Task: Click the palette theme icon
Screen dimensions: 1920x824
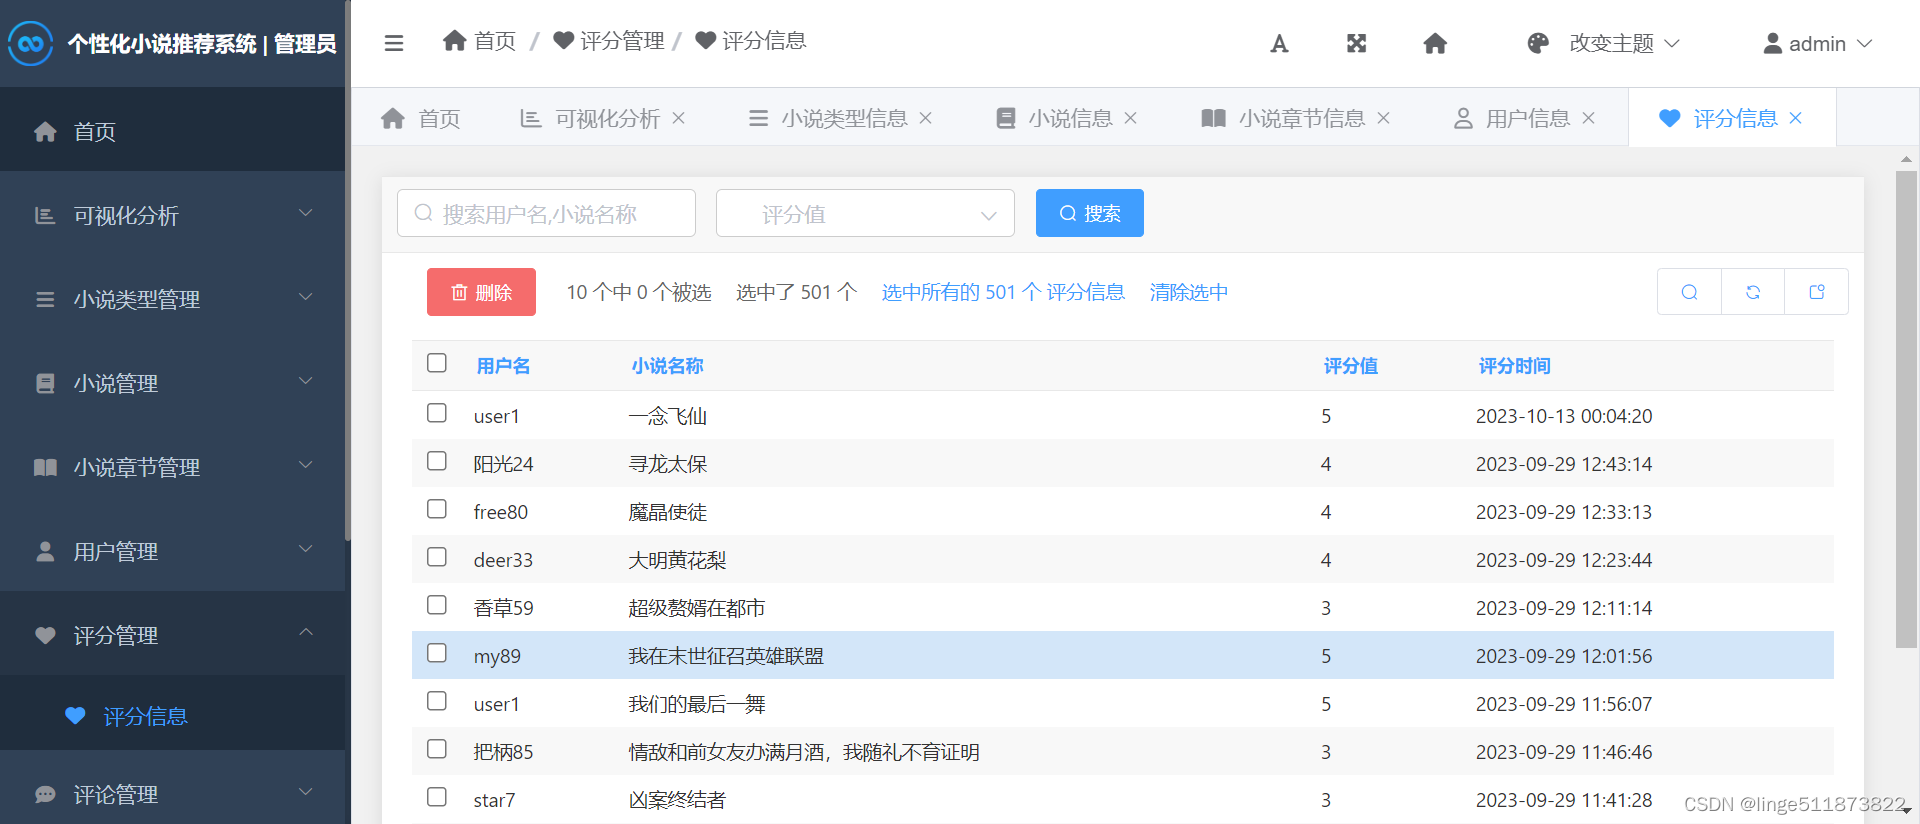Action: (1538, 43)
